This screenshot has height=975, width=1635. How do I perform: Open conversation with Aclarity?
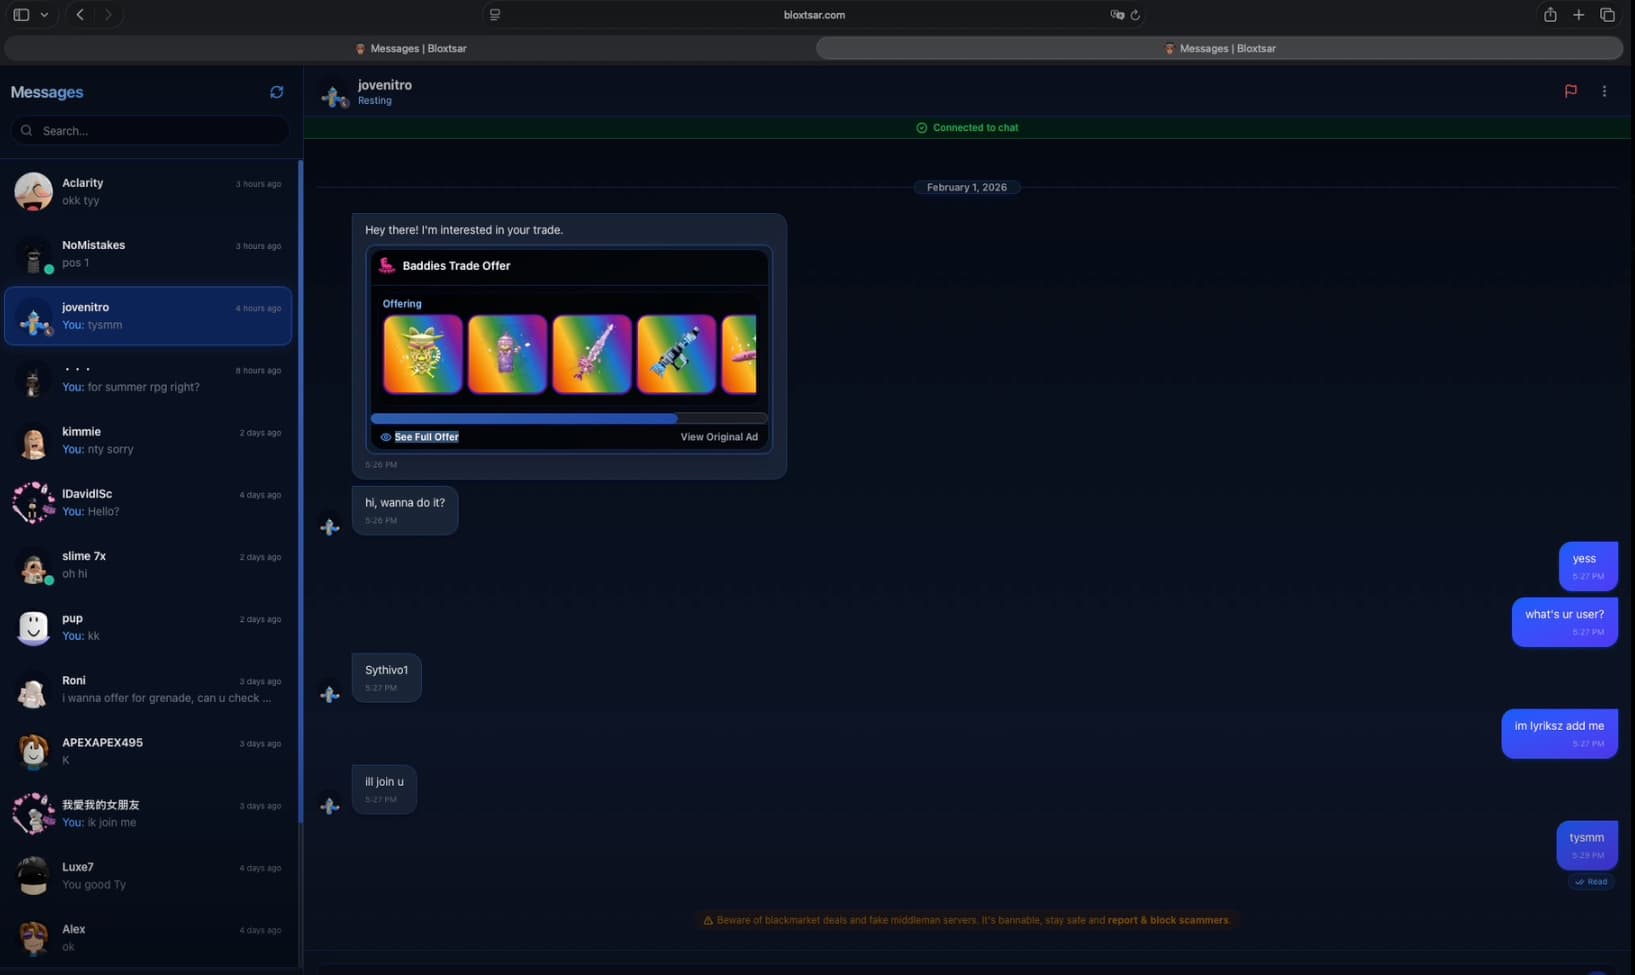point(148,191)
